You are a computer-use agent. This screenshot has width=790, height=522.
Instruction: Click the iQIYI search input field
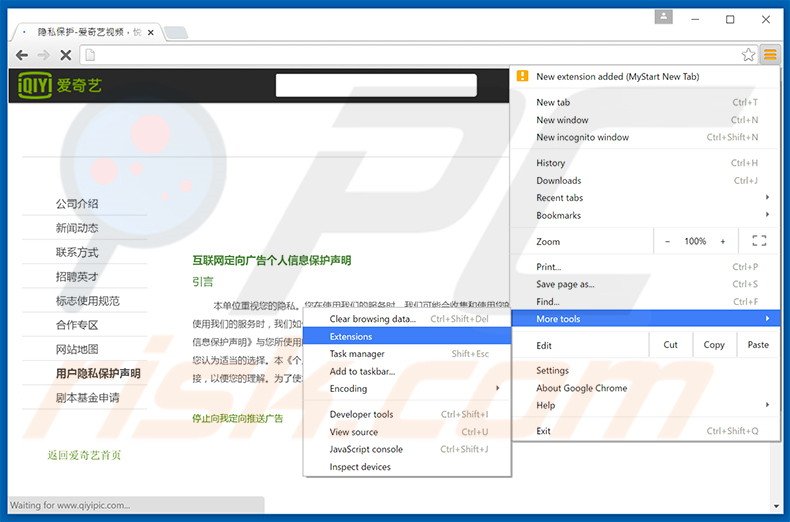click(376, 86)
